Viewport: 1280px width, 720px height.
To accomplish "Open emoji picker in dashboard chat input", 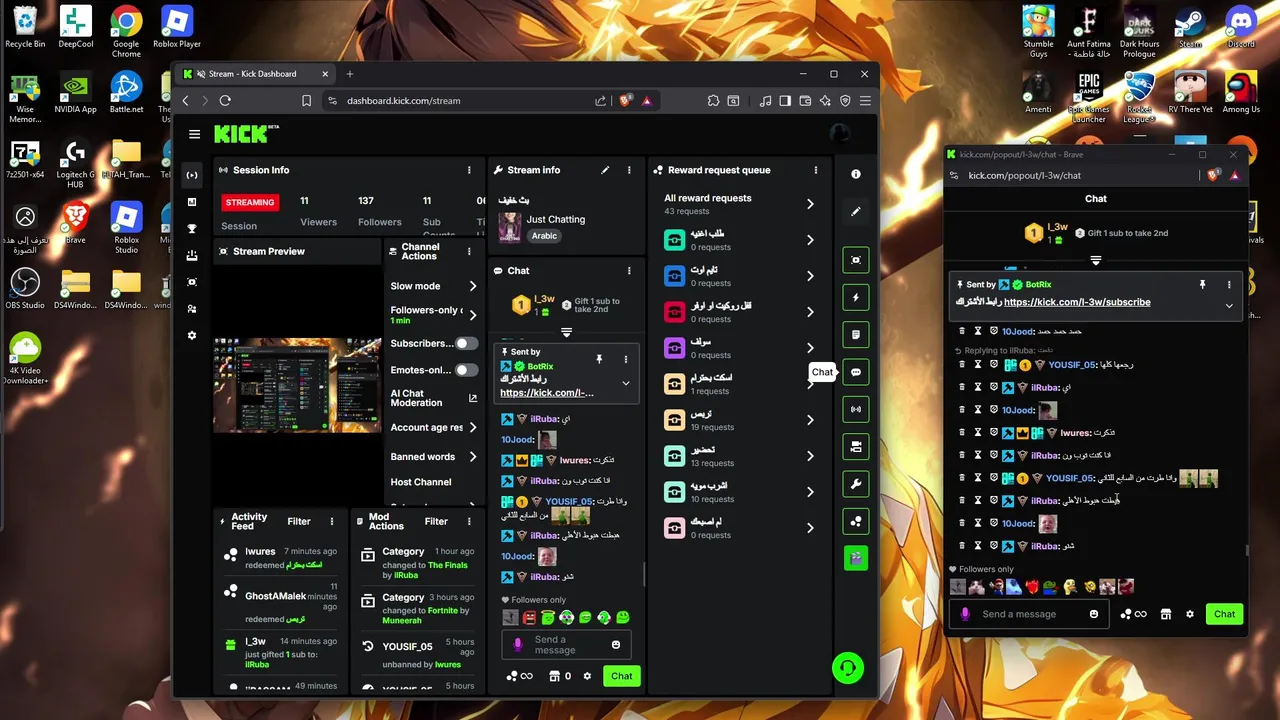I will coord(616,645).
